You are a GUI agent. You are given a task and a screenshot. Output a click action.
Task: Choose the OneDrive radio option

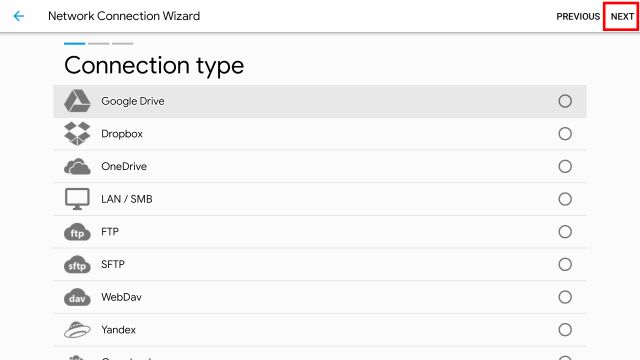tap(565, 166)
